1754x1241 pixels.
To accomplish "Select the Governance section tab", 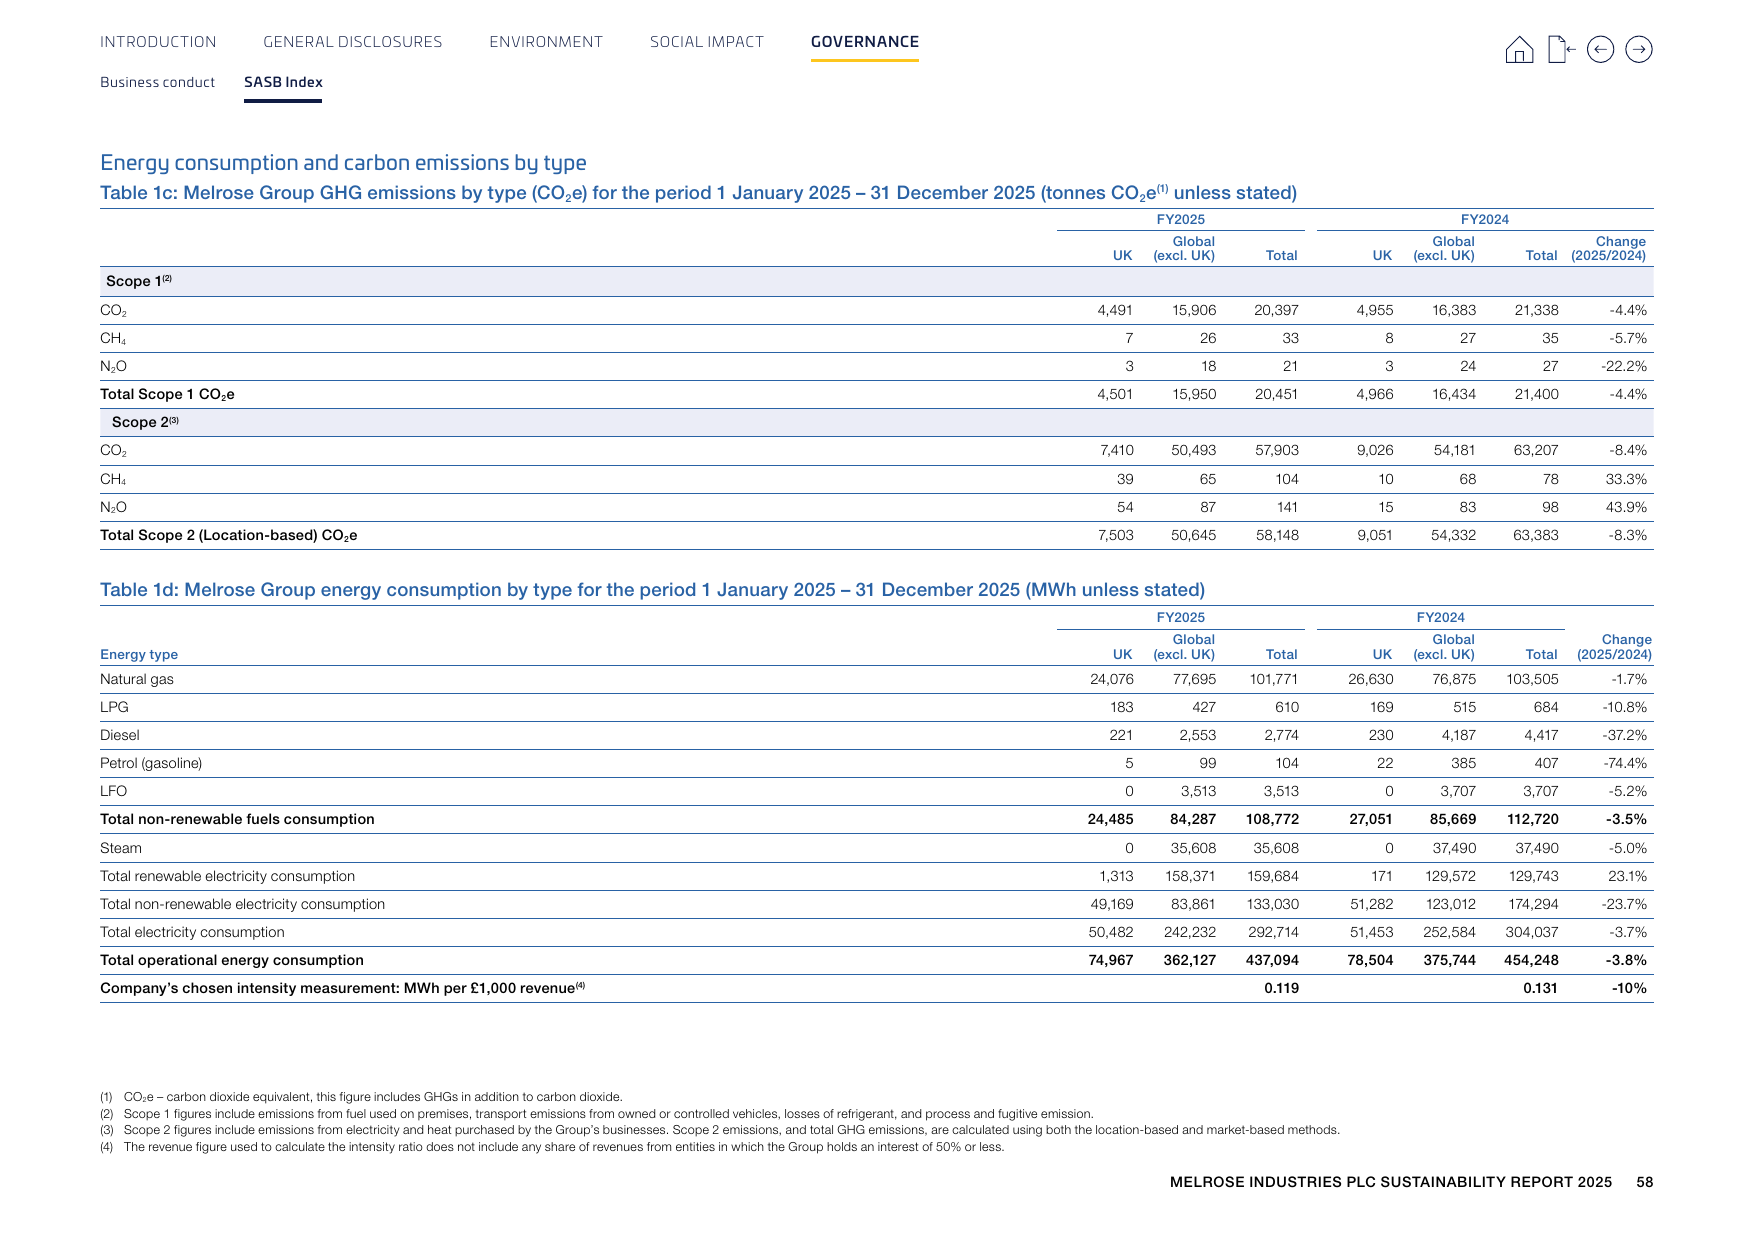I will [865, 42].
